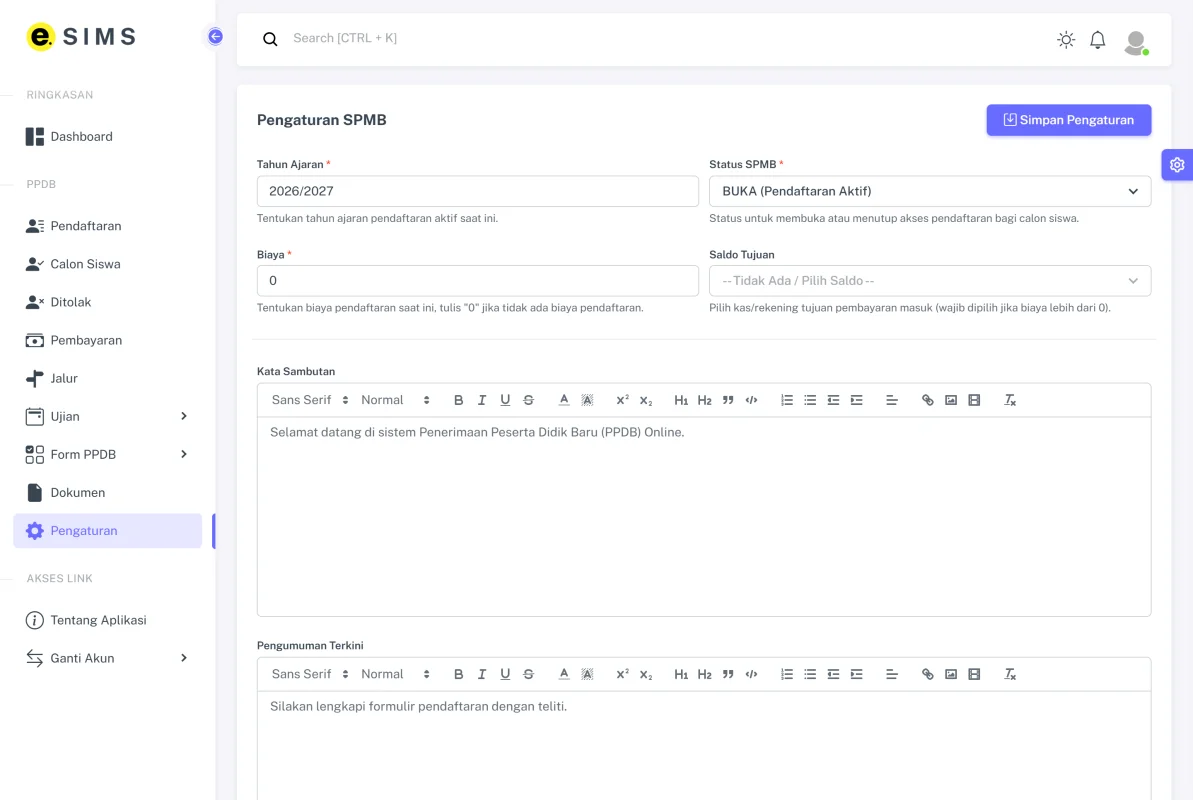Open Calon Siswa in the sidebar
This screenshot has width=1193, height=800.
coord(107,264)
